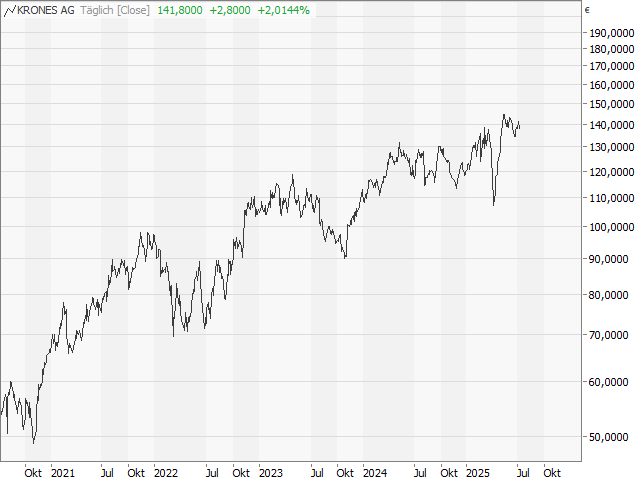Click the absolute change +2,8000
The width and height of the screenshot is (640, 480).
(230, 10)
